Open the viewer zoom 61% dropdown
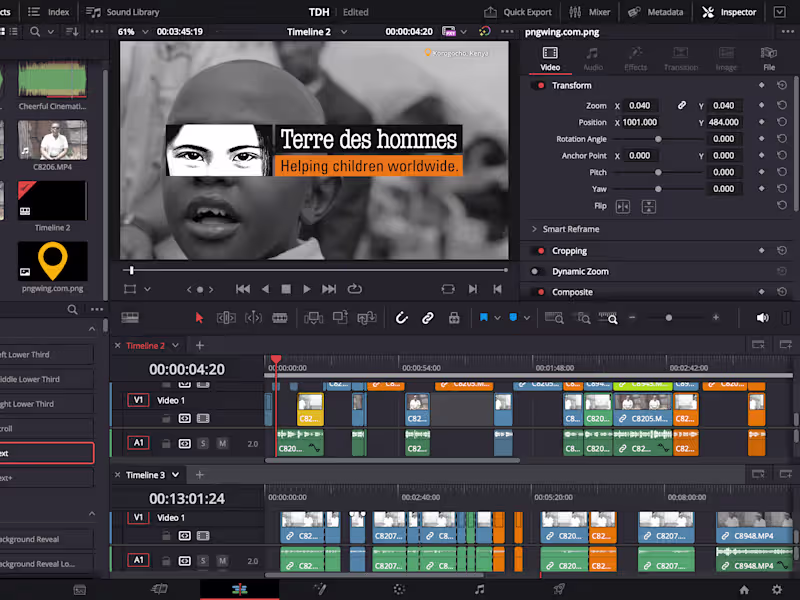Viewport: 800px width, 600px height. (x=133, y=32)
